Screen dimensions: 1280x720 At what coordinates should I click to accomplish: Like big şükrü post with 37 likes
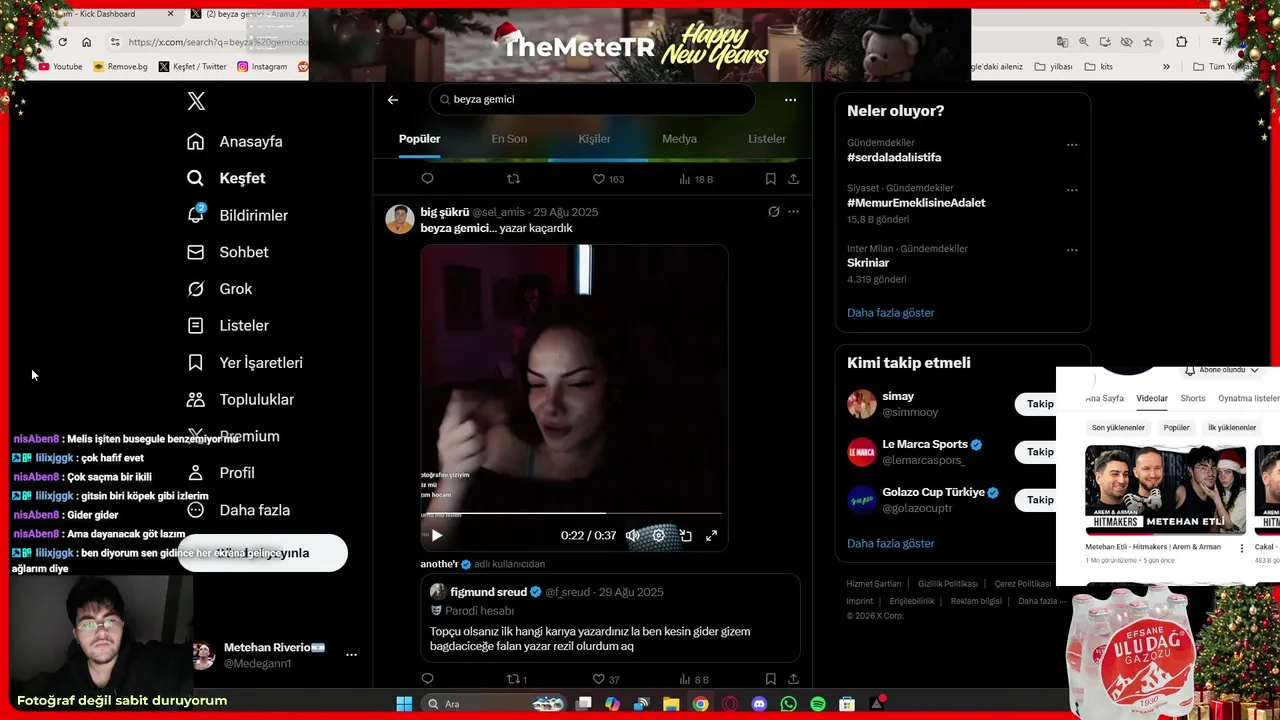tap(606, 679)
